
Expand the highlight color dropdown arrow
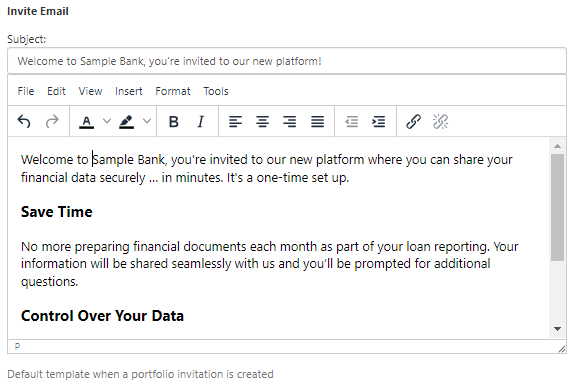click(x=147, y=121)
